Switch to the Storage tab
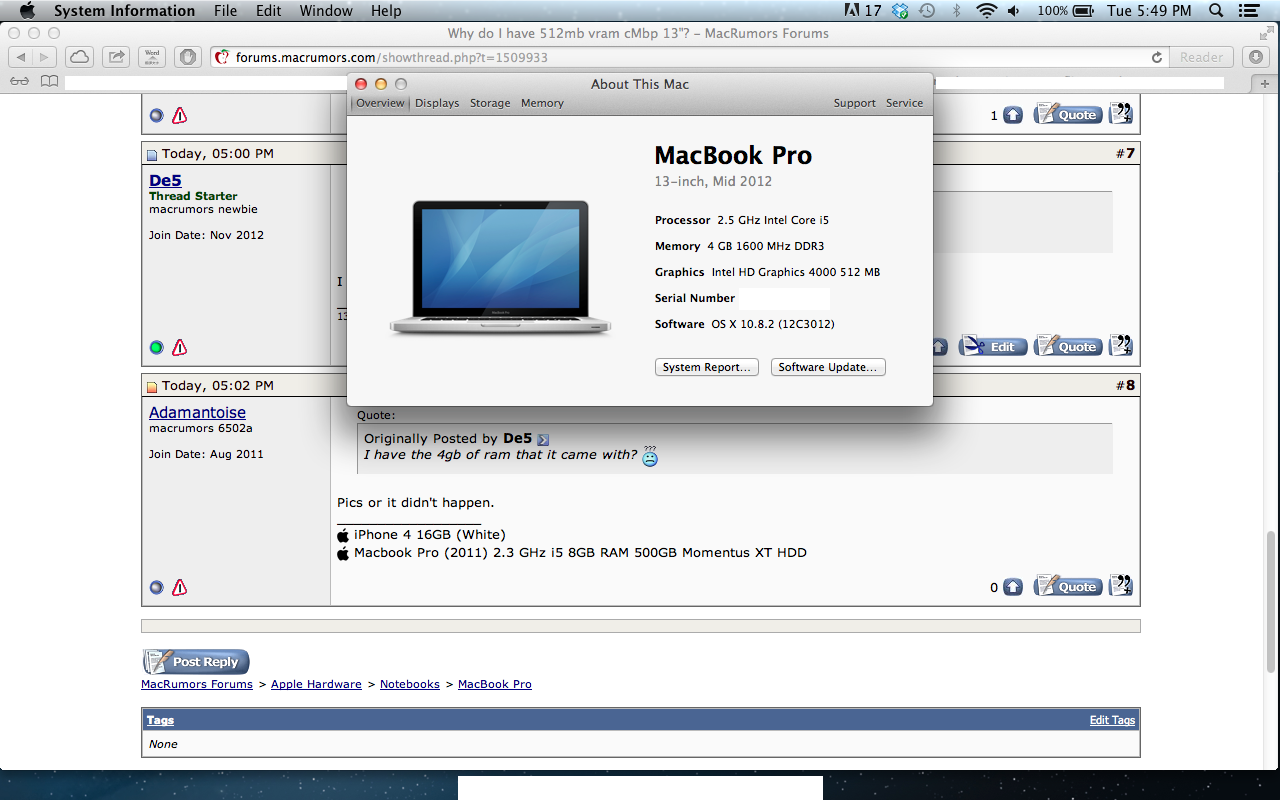The width and height of the screenshot is (1280, 800). (490, 103)
